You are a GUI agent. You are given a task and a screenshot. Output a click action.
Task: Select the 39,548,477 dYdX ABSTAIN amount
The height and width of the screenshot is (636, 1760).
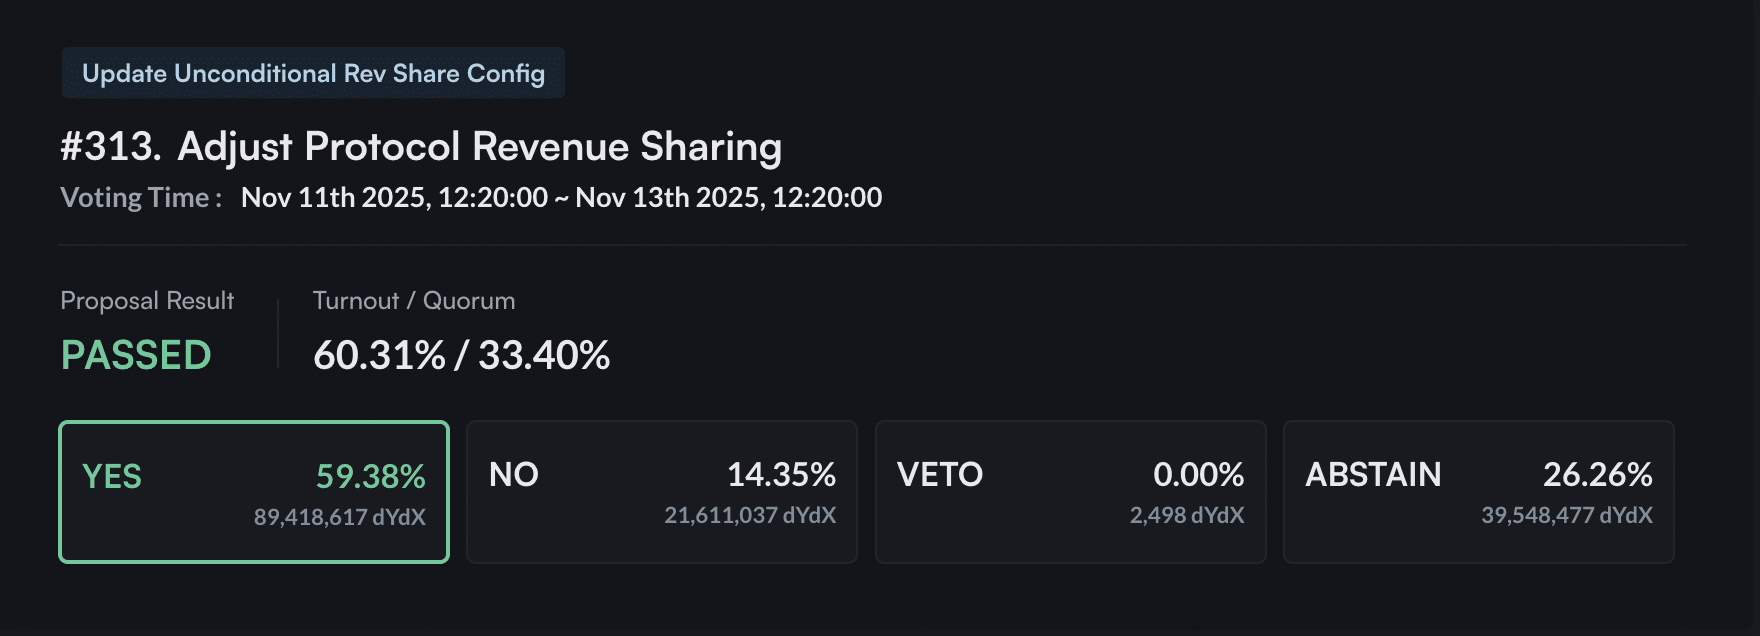(x=1566, y=516)
